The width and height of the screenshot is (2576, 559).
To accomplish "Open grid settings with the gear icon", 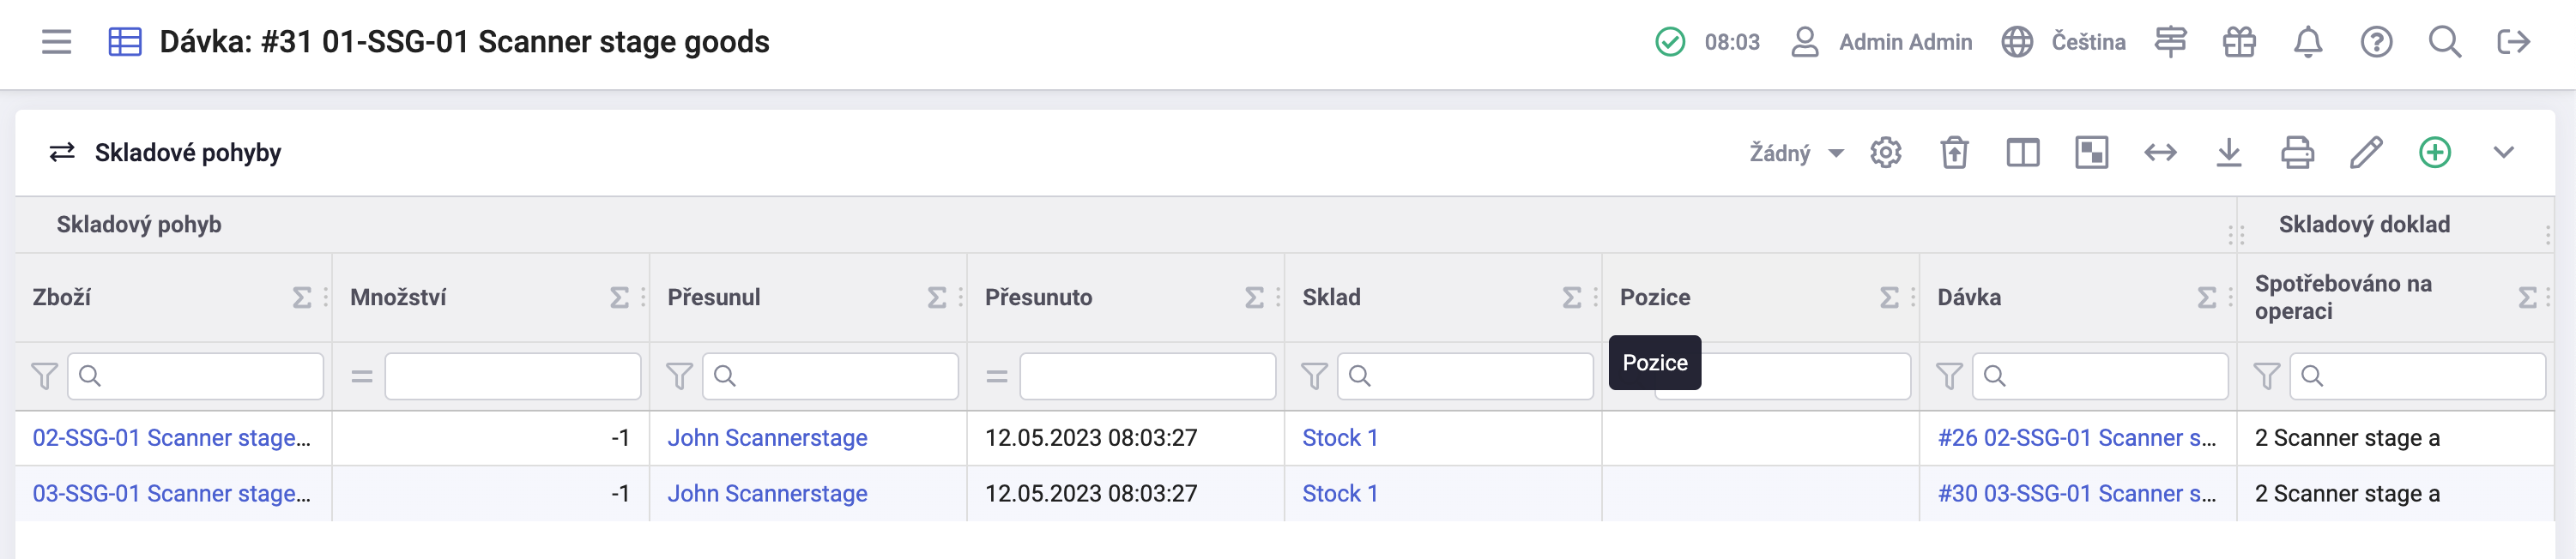I will tap(1886, 153).
